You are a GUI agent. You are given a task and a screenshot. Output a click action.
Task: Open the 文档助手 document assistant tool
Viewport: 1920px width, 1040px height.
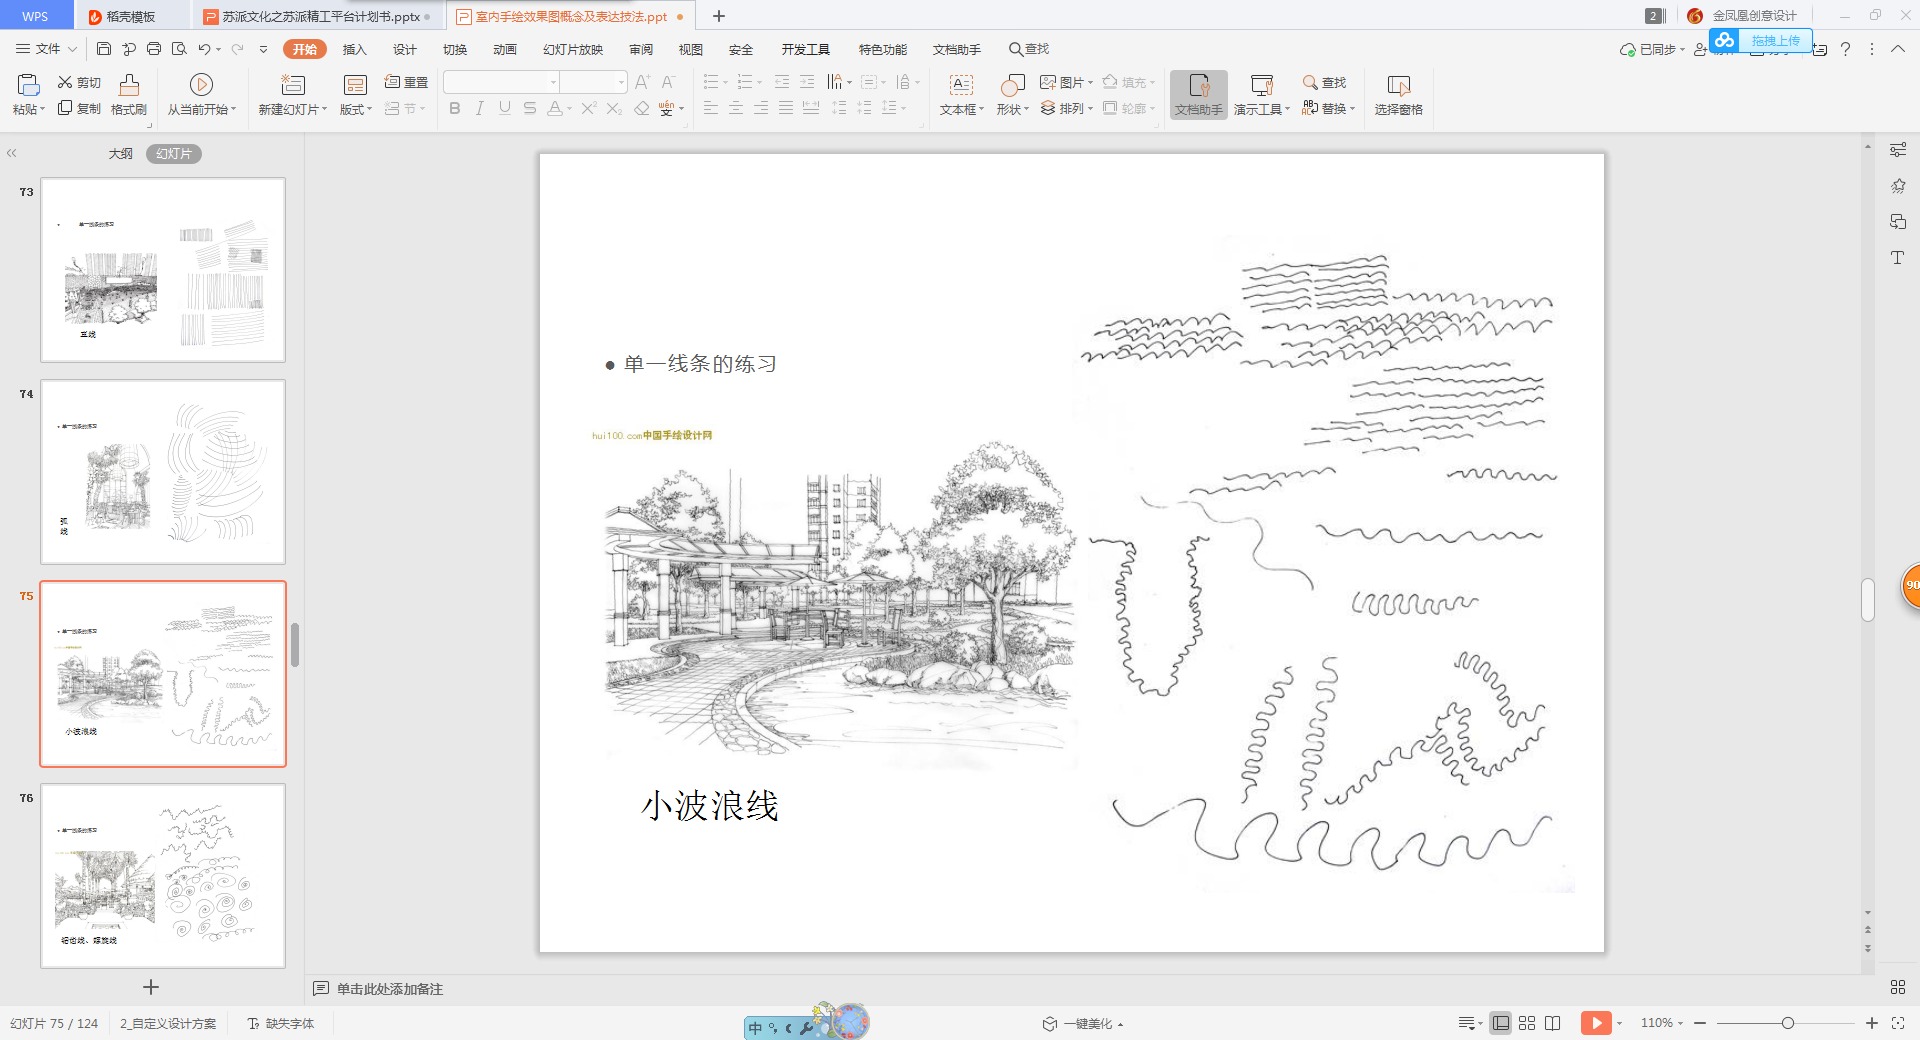click(1198, 95)
